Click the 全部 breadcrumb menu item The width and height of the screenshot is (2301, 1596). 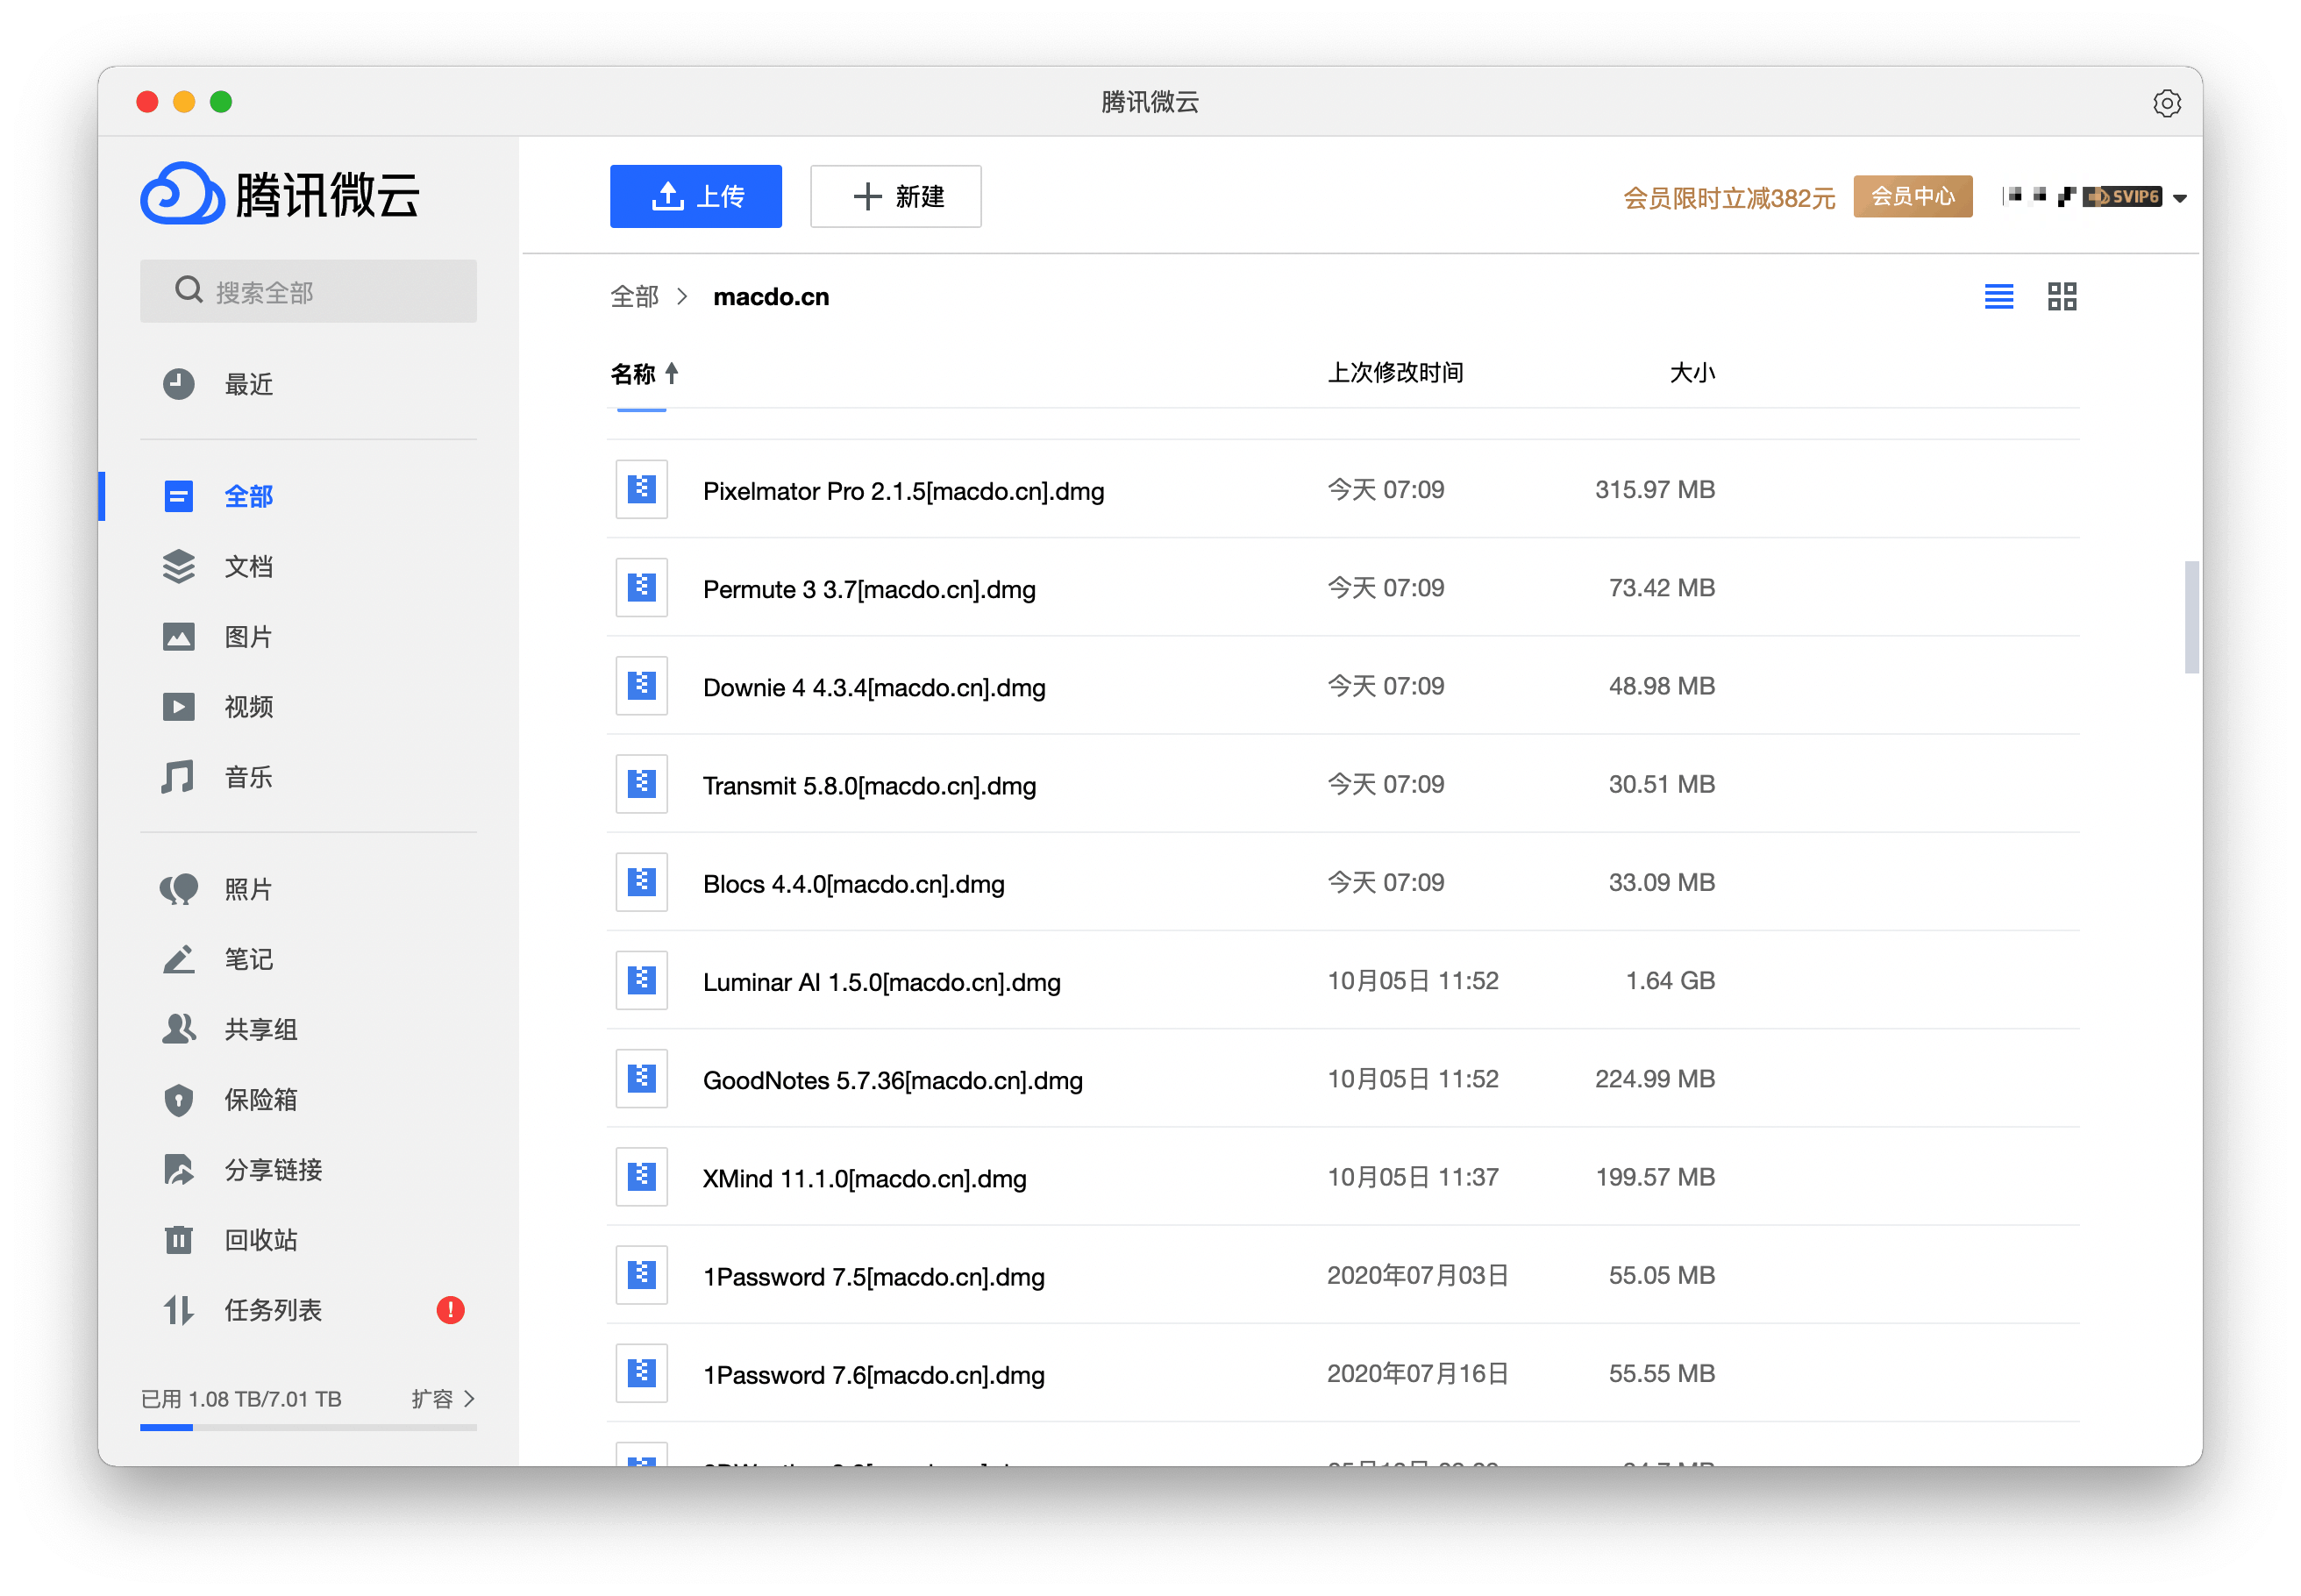click(633, 297)
